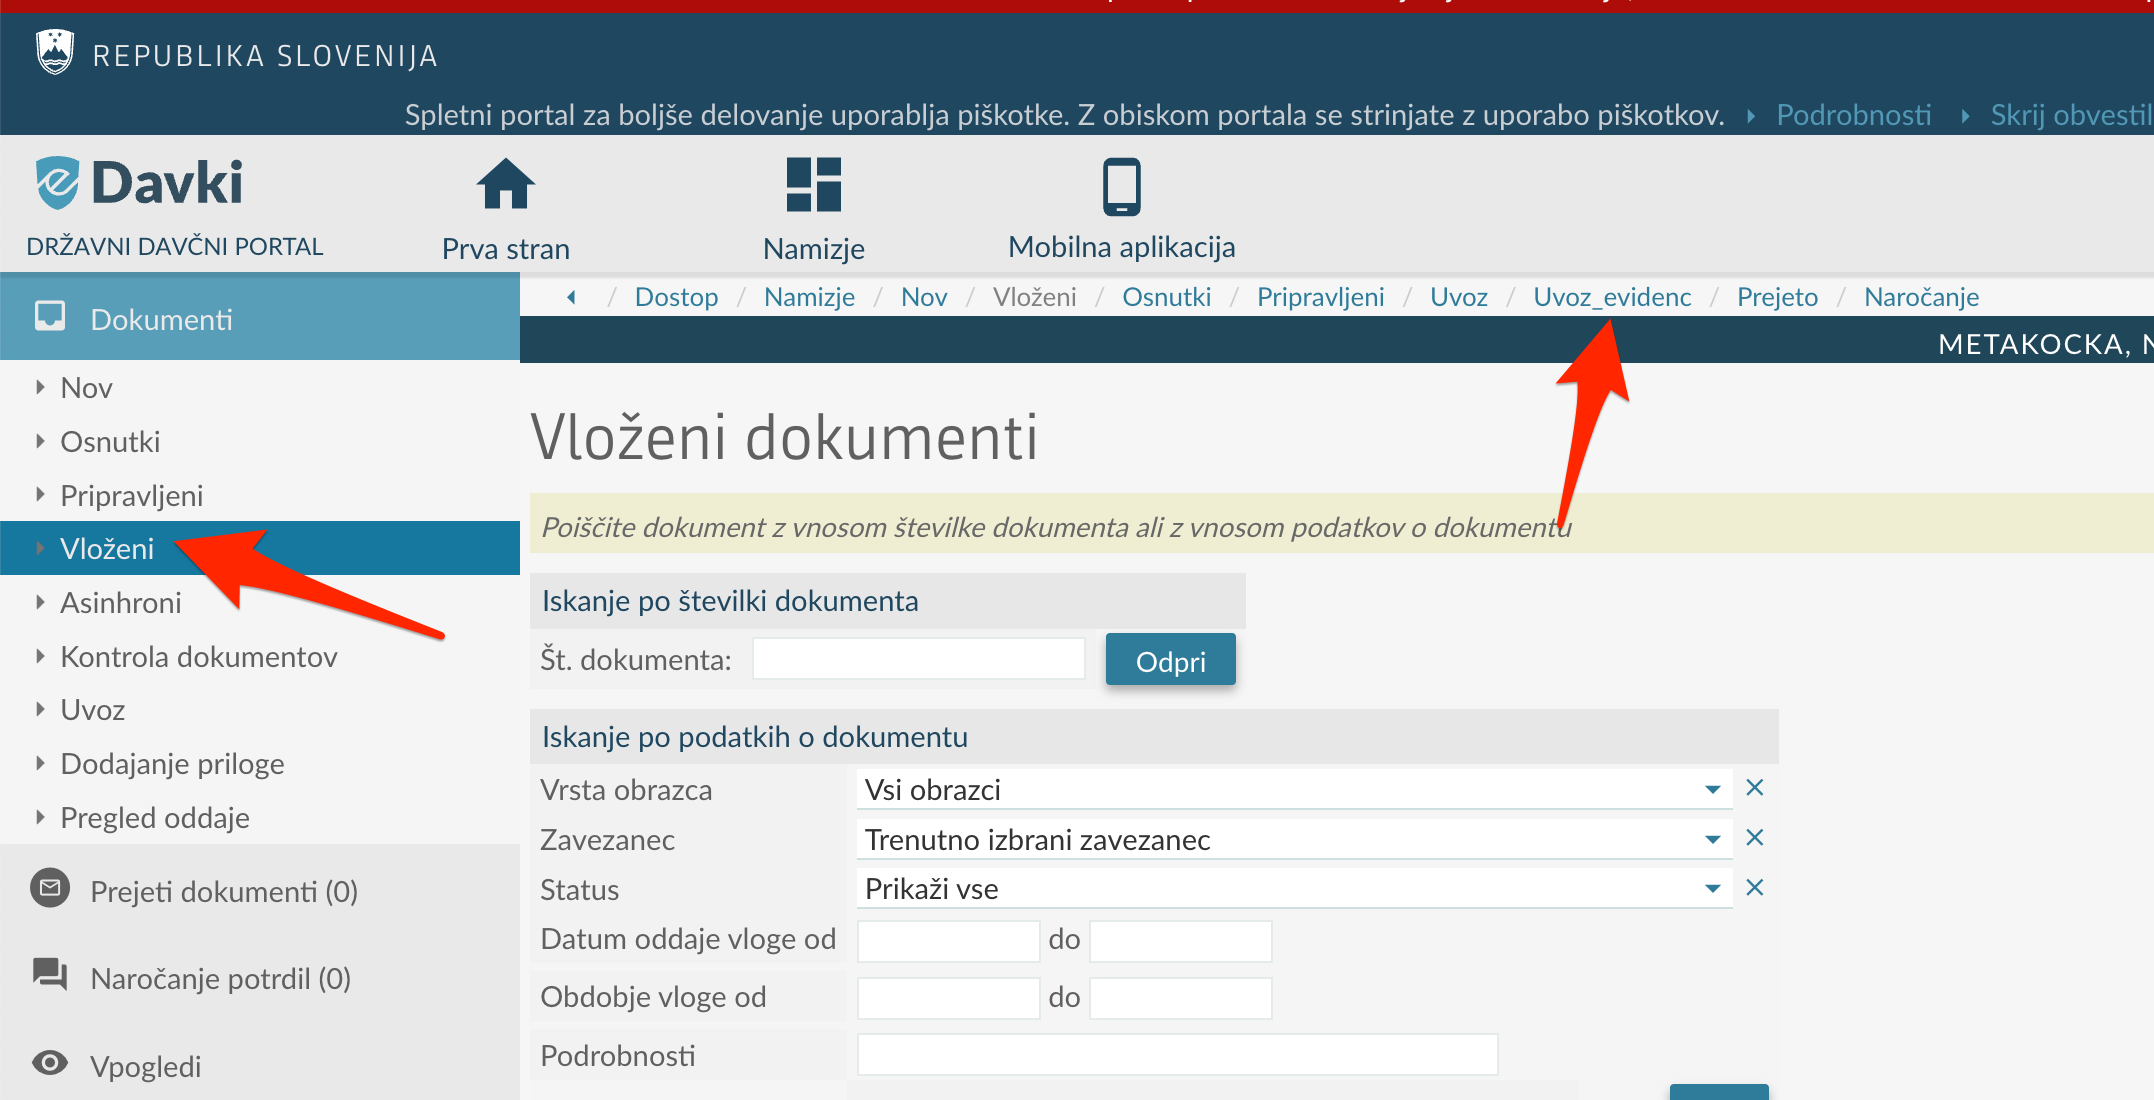Go to Uvoz_evidenc in breadcrumb bar

[1611, 297]
